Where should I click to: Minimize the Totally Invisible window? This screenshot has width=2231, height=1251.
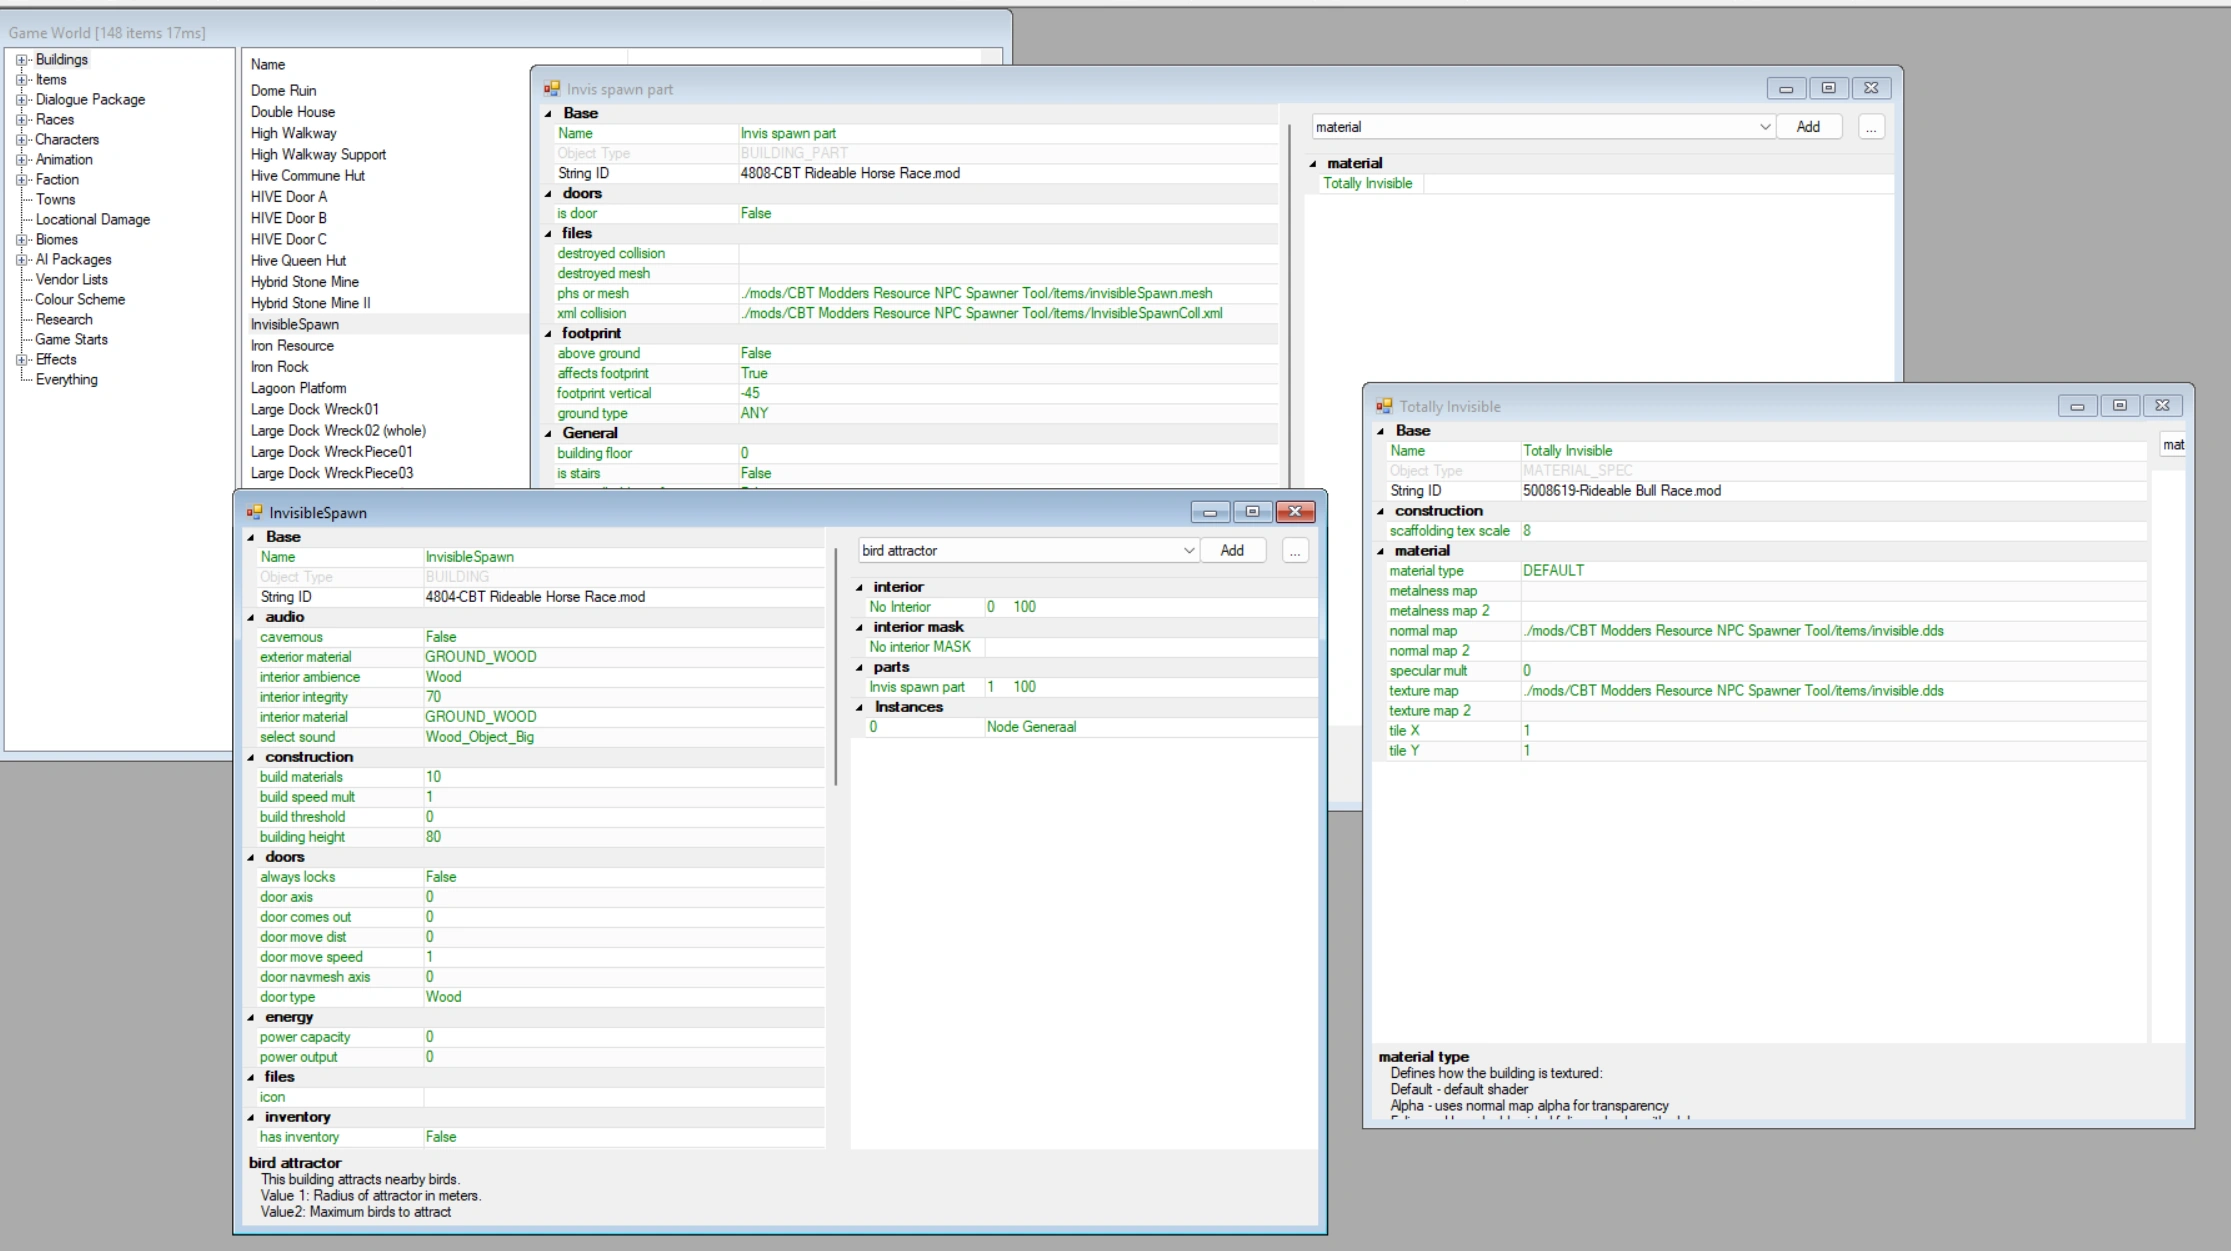2076,406
